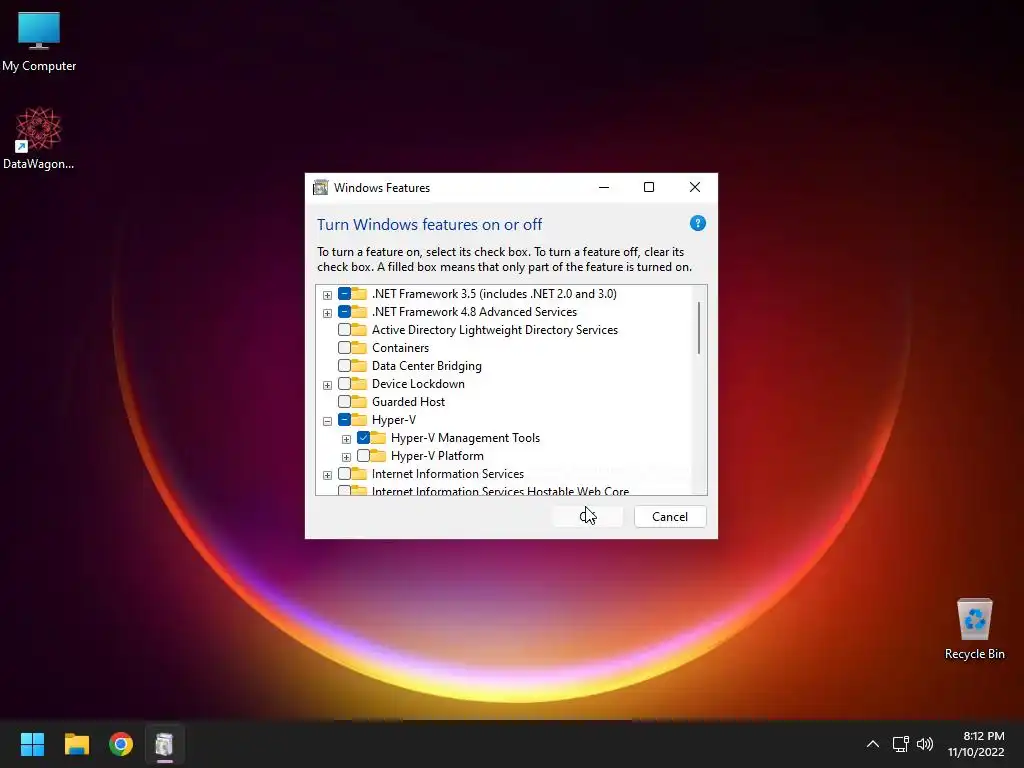Open the clock and date panel
Screen dimensions: 1024x768
coord(976,744)
